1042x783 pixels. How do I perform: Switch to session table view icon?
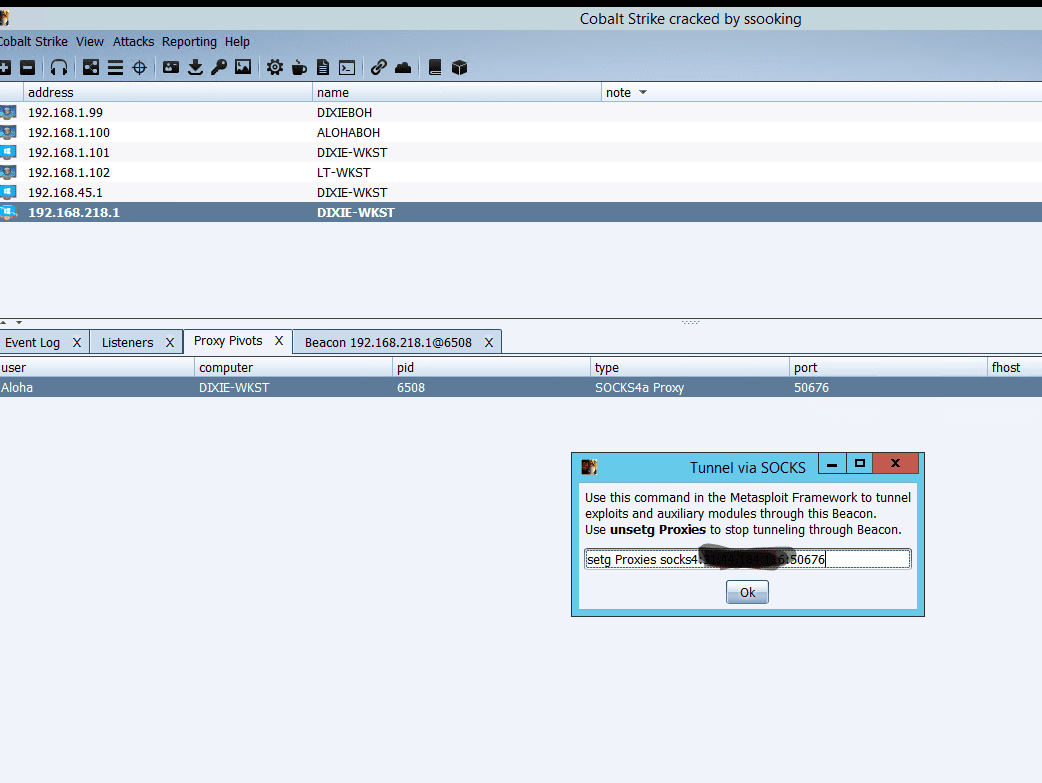pyautogui.click(x=116, y=67)
